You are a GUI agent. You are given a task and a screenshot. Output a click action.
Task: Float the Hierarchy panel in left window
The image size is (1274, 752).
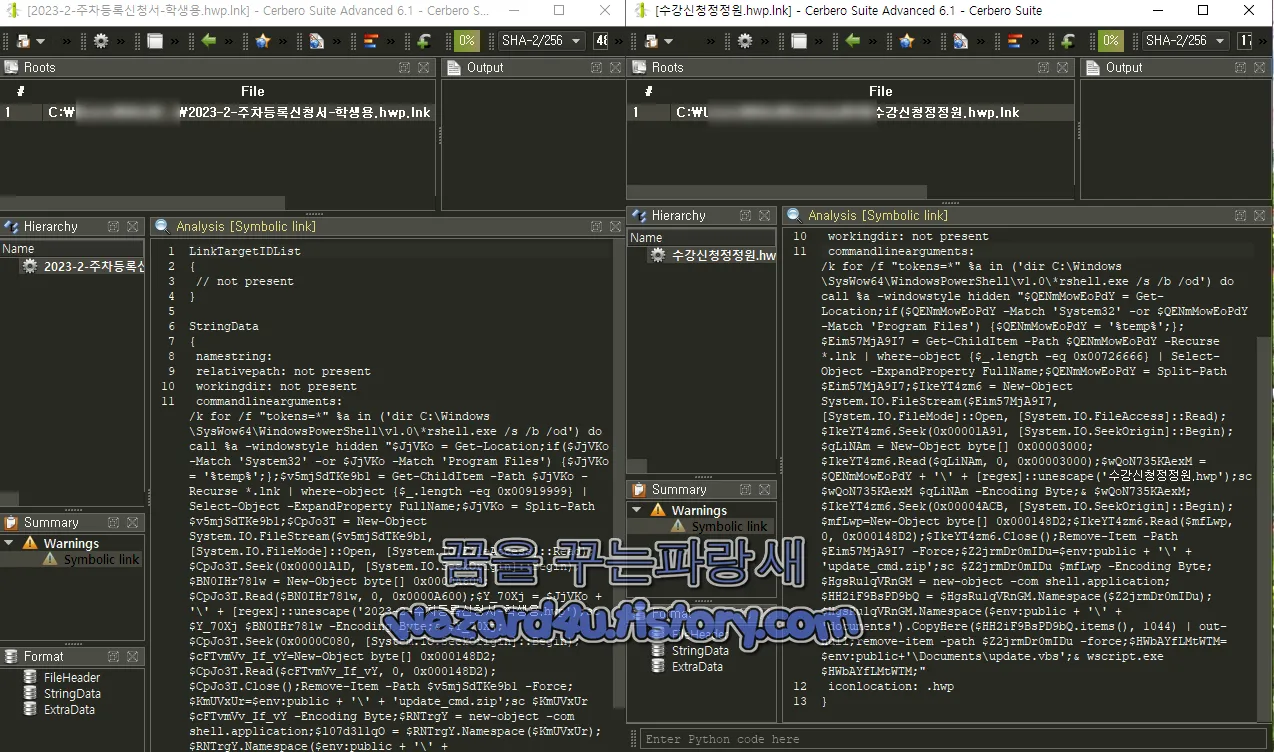(113, 227)
